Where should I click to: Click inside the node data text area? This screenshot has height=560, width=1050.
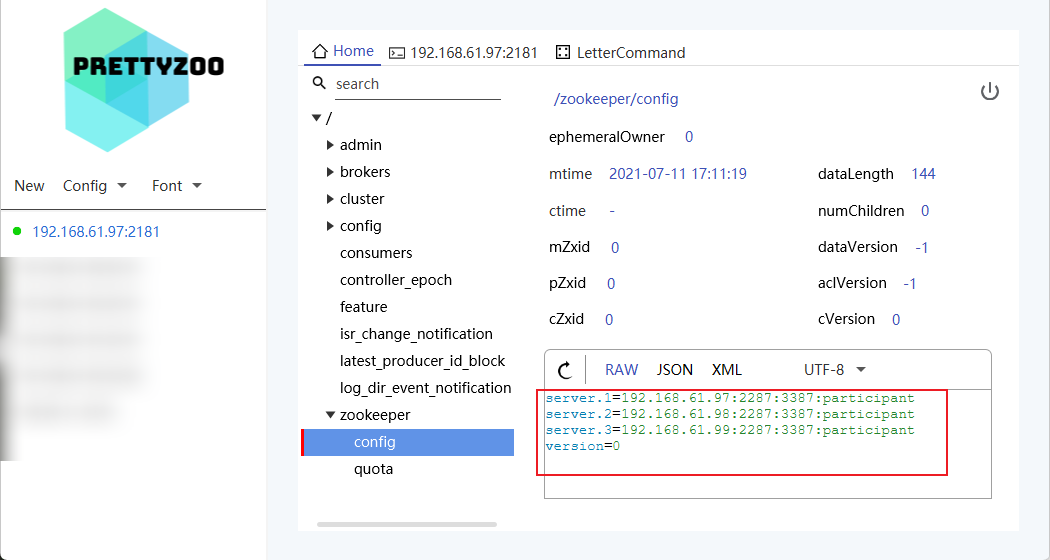pyautogui.click(x=767, y=443)
